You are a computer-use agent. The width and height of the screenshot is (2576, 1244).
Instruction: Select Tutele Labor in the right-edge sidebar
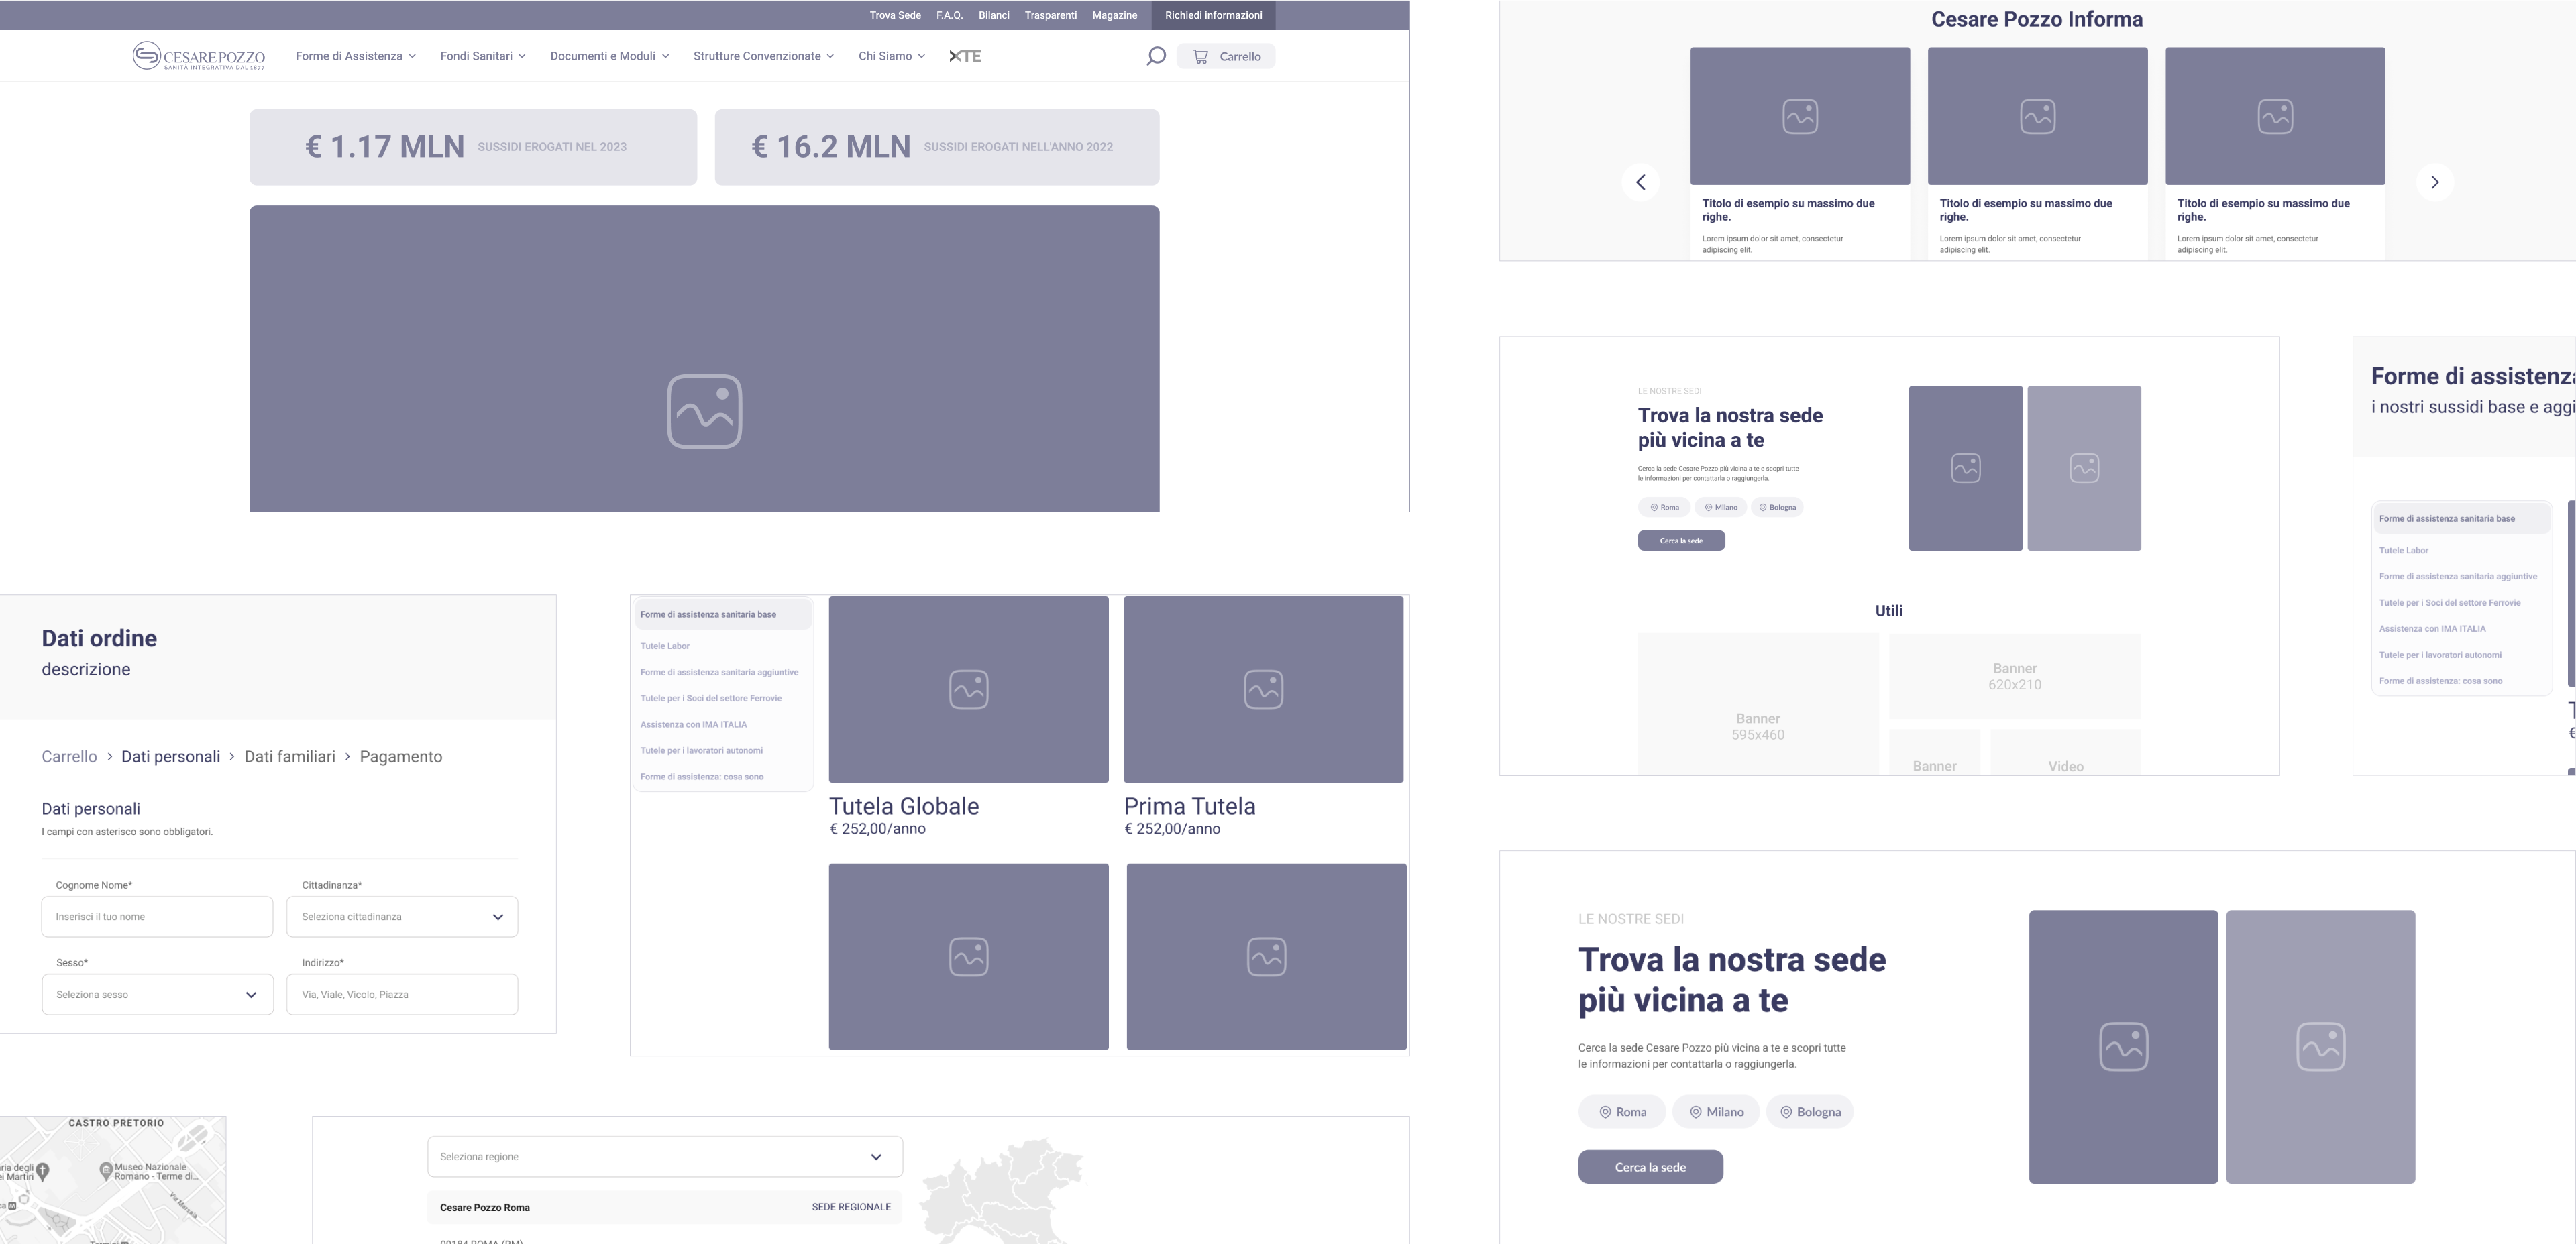click(2403, 550)
